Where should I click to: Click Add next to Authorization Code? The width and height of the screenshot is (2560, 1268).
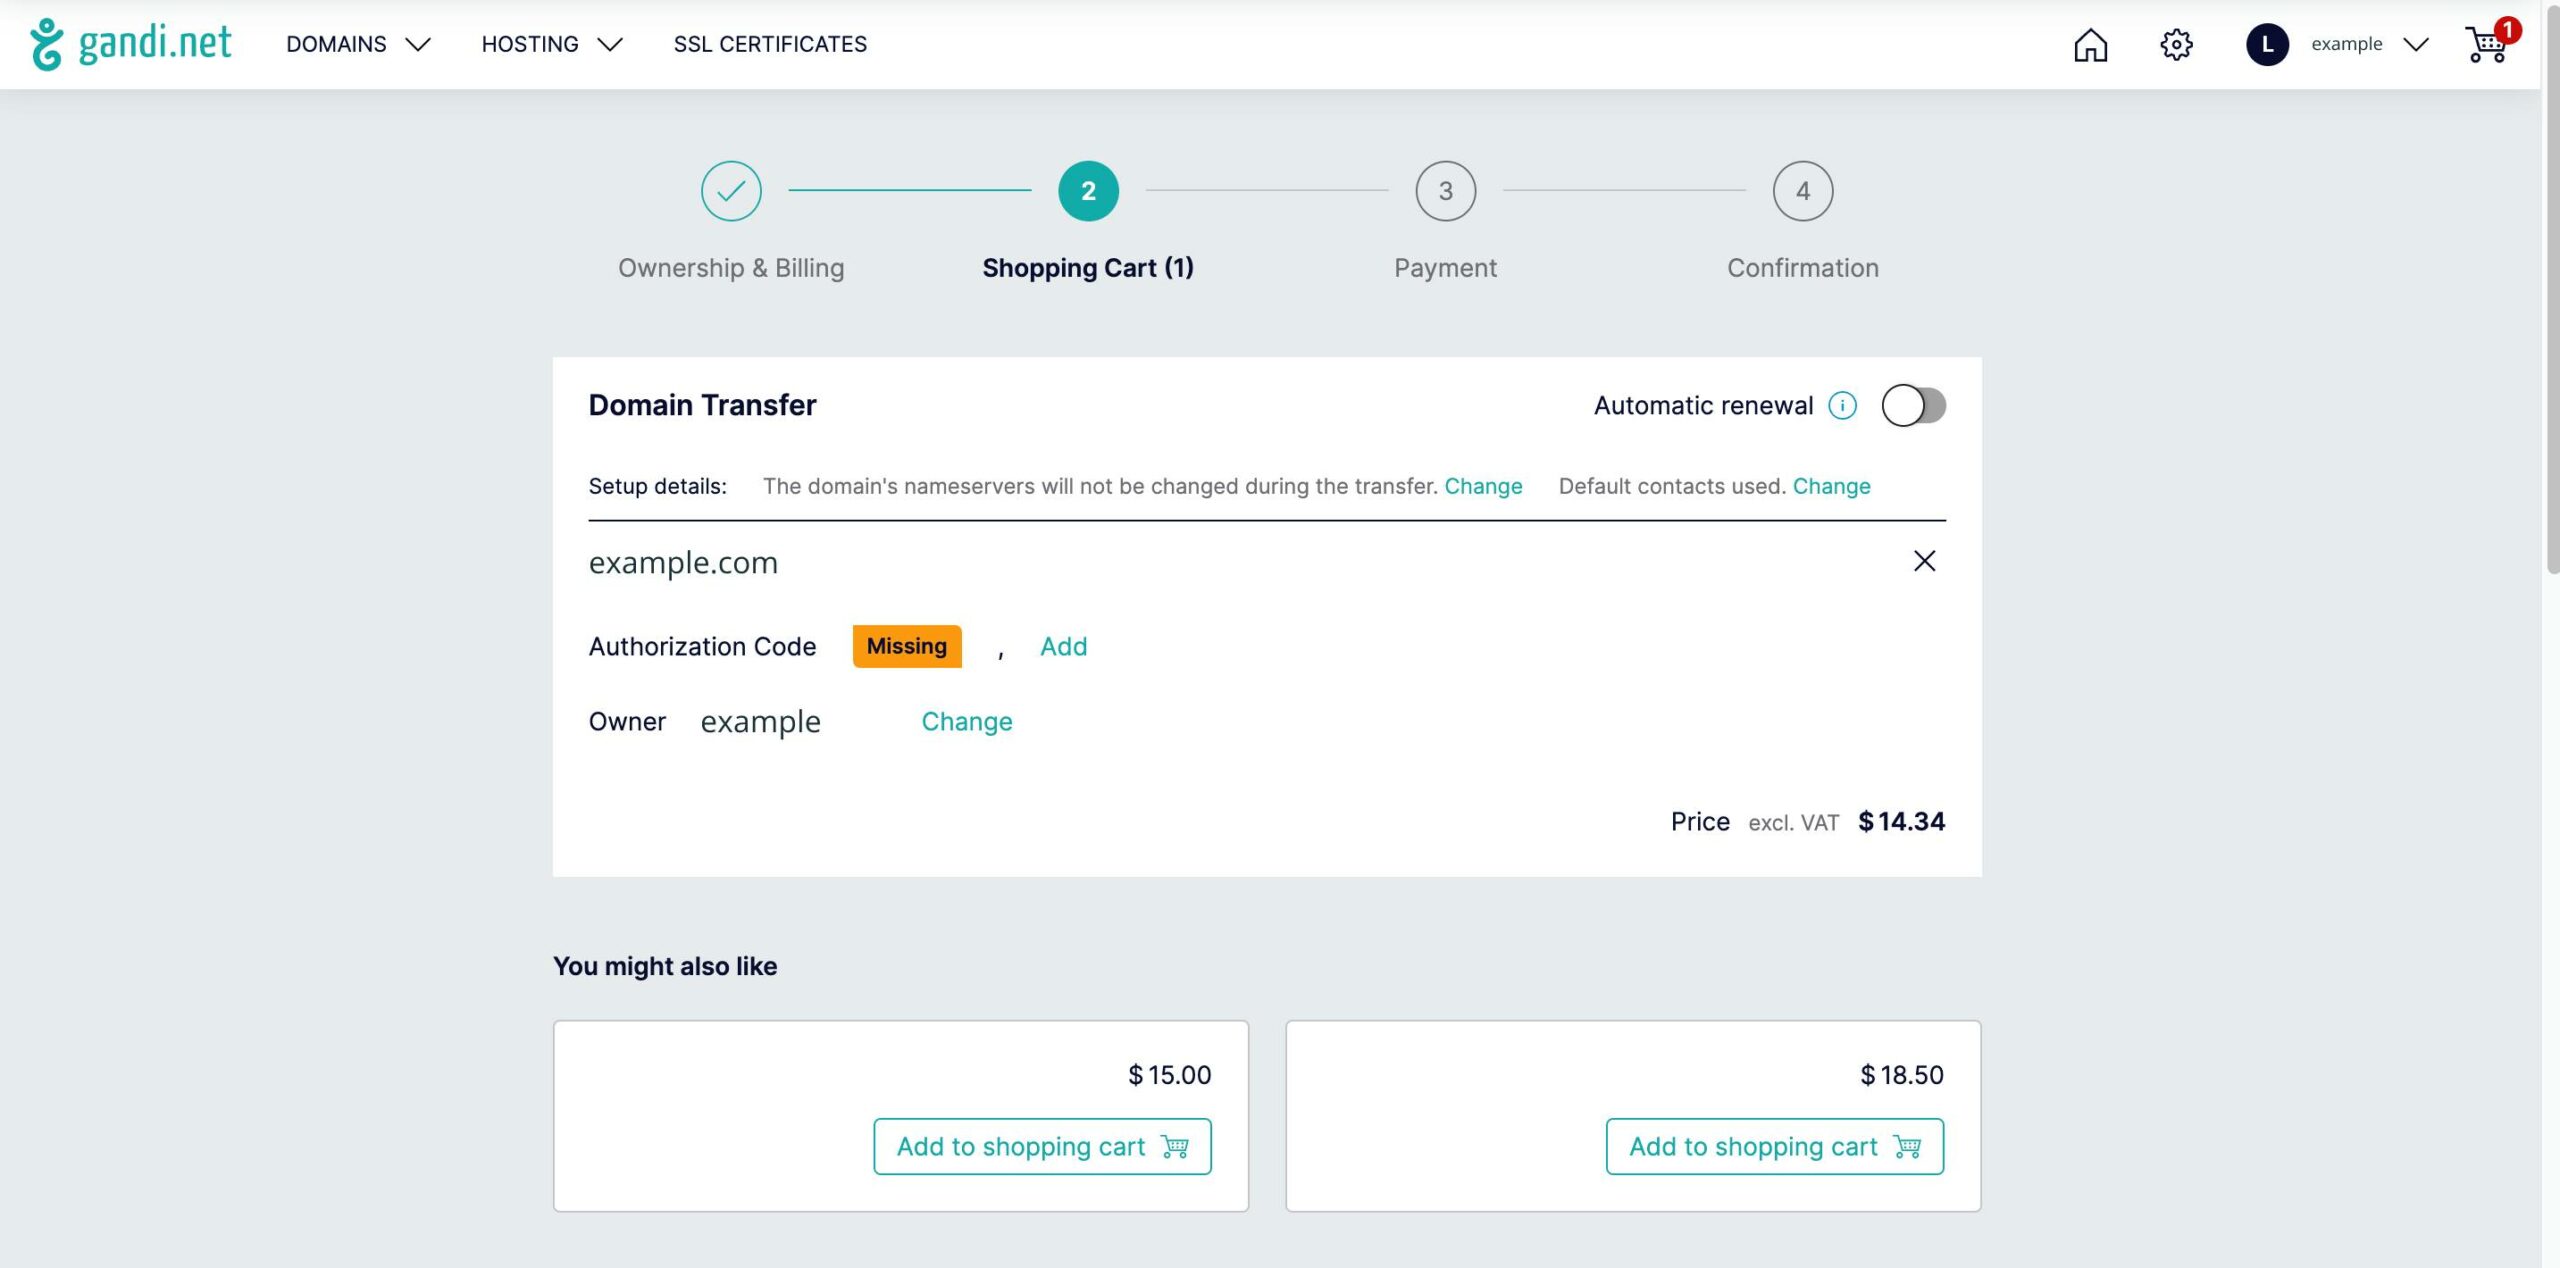pyautogui.click(x=1063, y=646)
